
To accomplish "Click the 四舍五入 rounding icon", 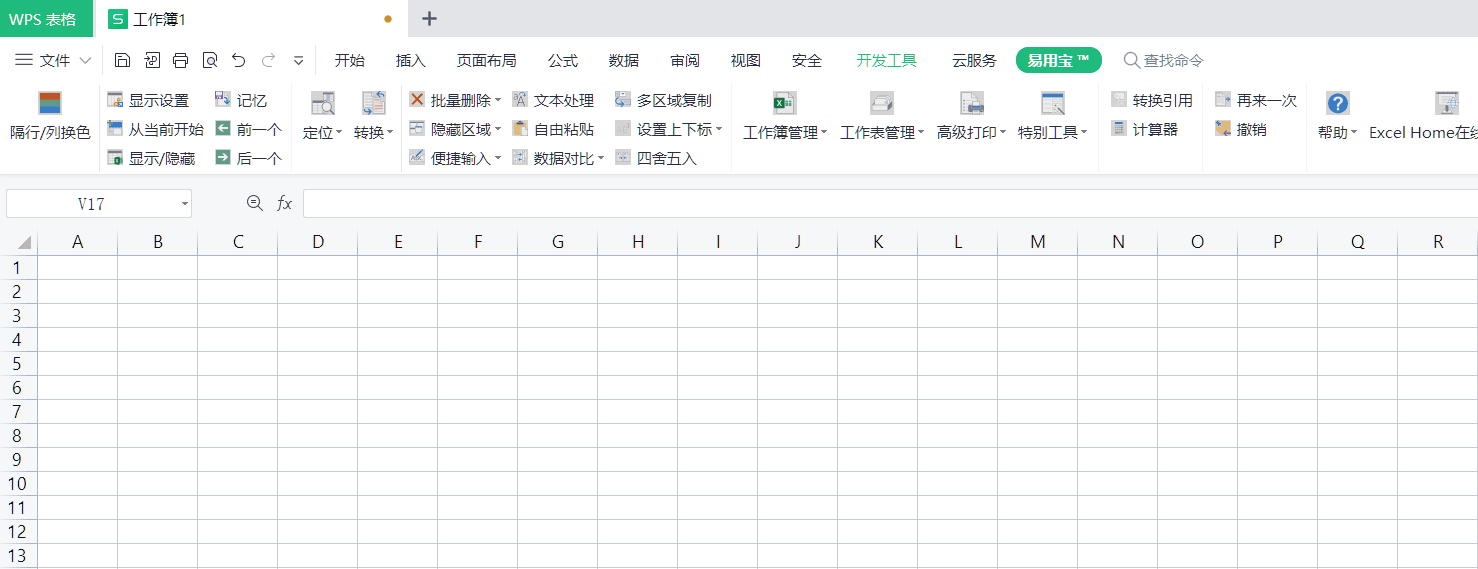I will coord(623,158).
